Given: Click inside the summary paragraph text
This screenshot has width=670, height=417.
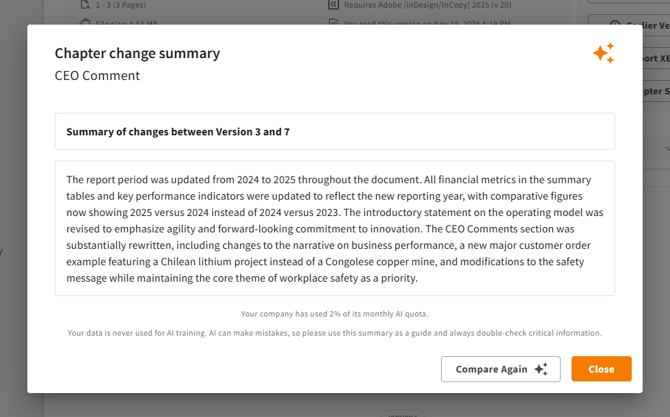Looking at the screenshot, I should tap(334, 228).
